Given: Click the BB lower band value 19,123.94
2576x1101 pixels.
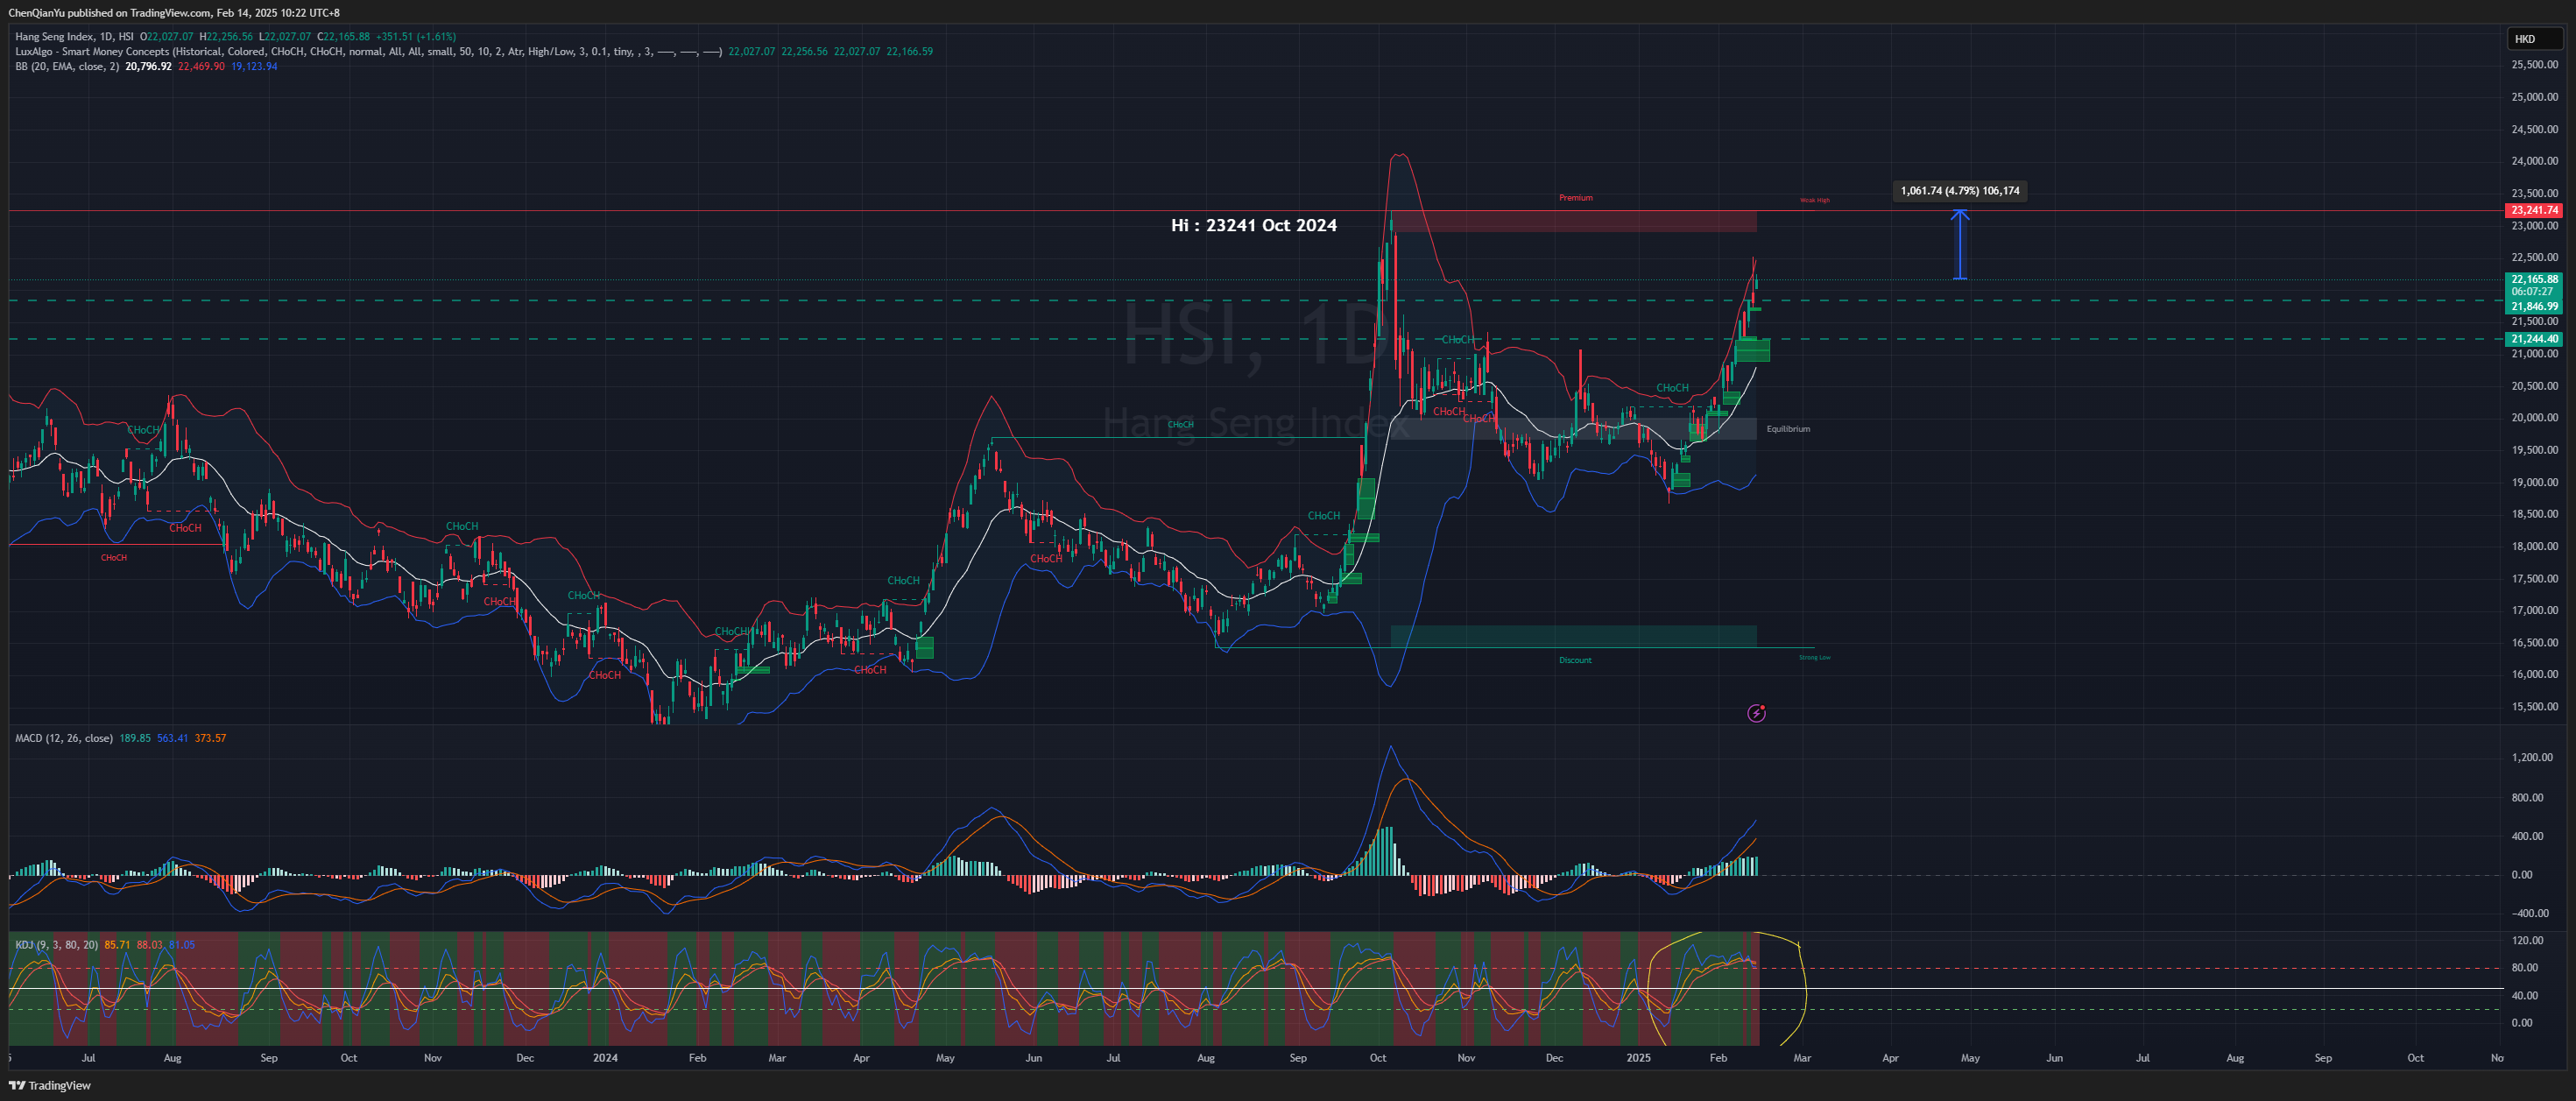Looking at the screenshot, I should tap(254, 67).
